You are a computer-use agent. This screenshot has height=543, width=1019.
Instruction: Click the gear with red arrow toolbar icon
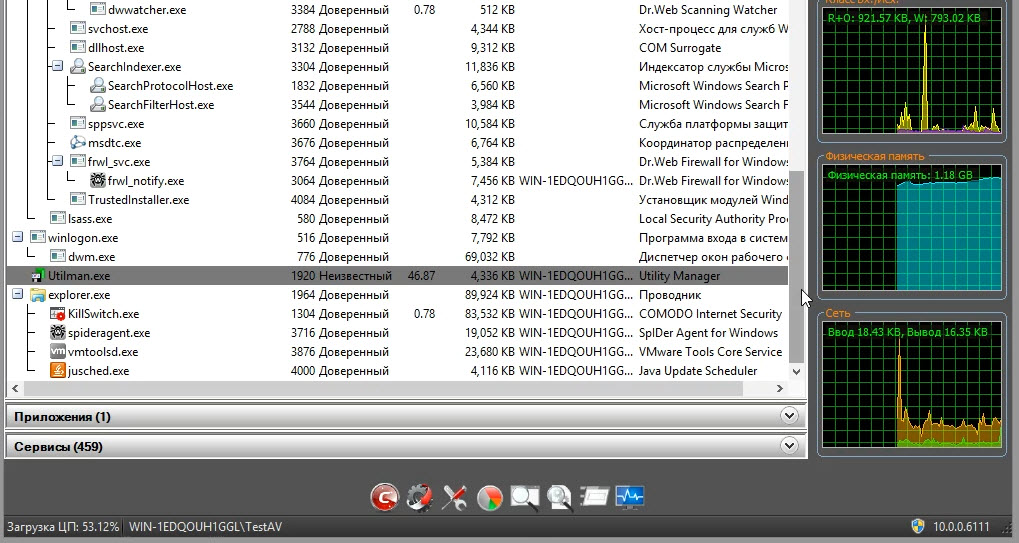click(420, 498)
